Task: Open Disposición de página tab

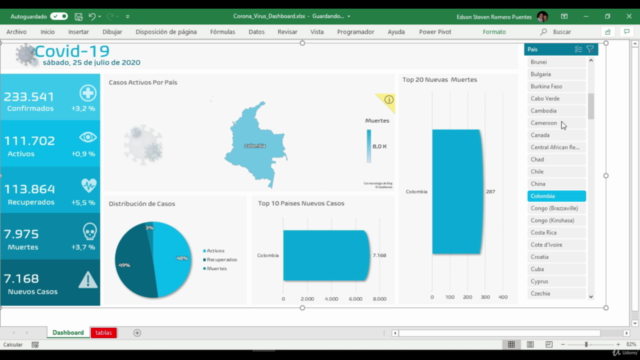Action: tap(166, 32)
